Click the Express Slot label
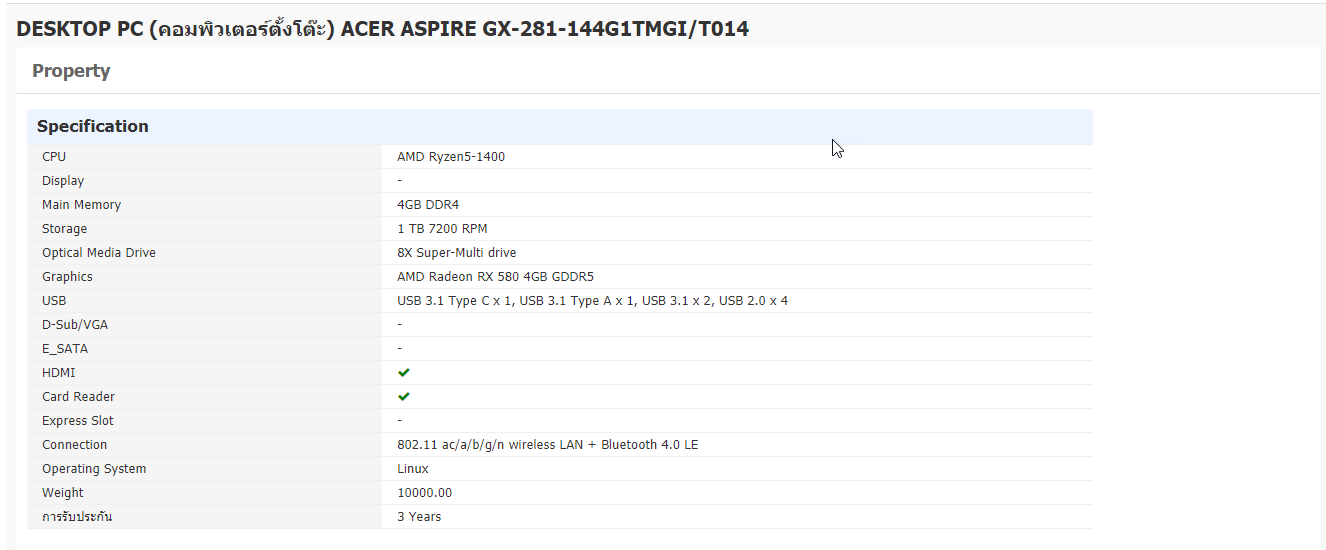1326x550 pixels. [78, 421]
